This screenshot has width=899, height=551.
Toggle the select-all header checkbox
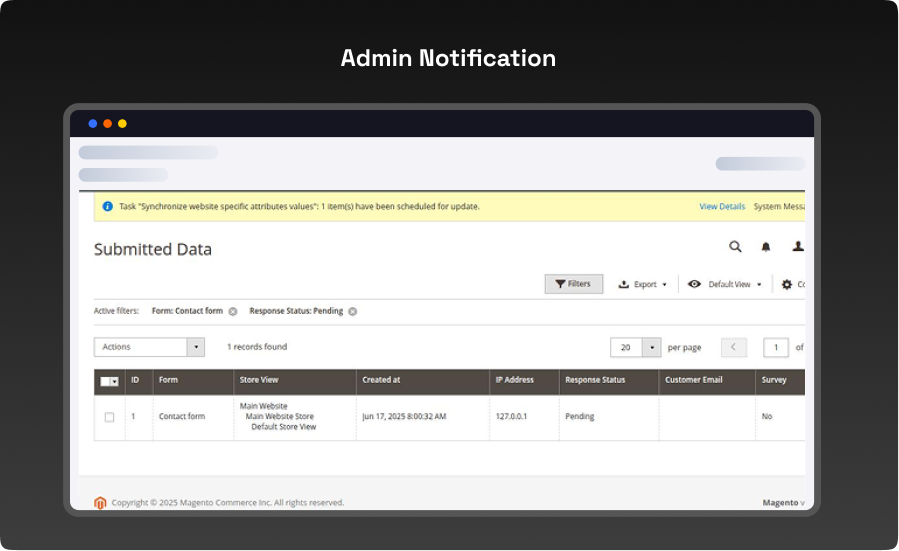pos(106,381)
